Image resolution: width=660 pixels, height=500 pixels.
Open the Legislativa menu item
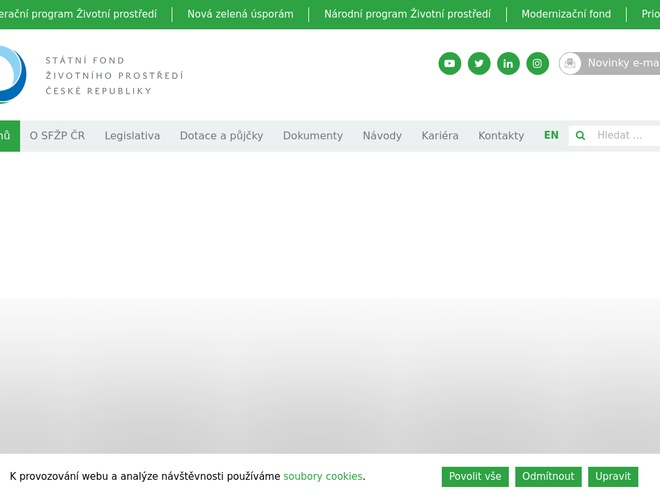132,136
